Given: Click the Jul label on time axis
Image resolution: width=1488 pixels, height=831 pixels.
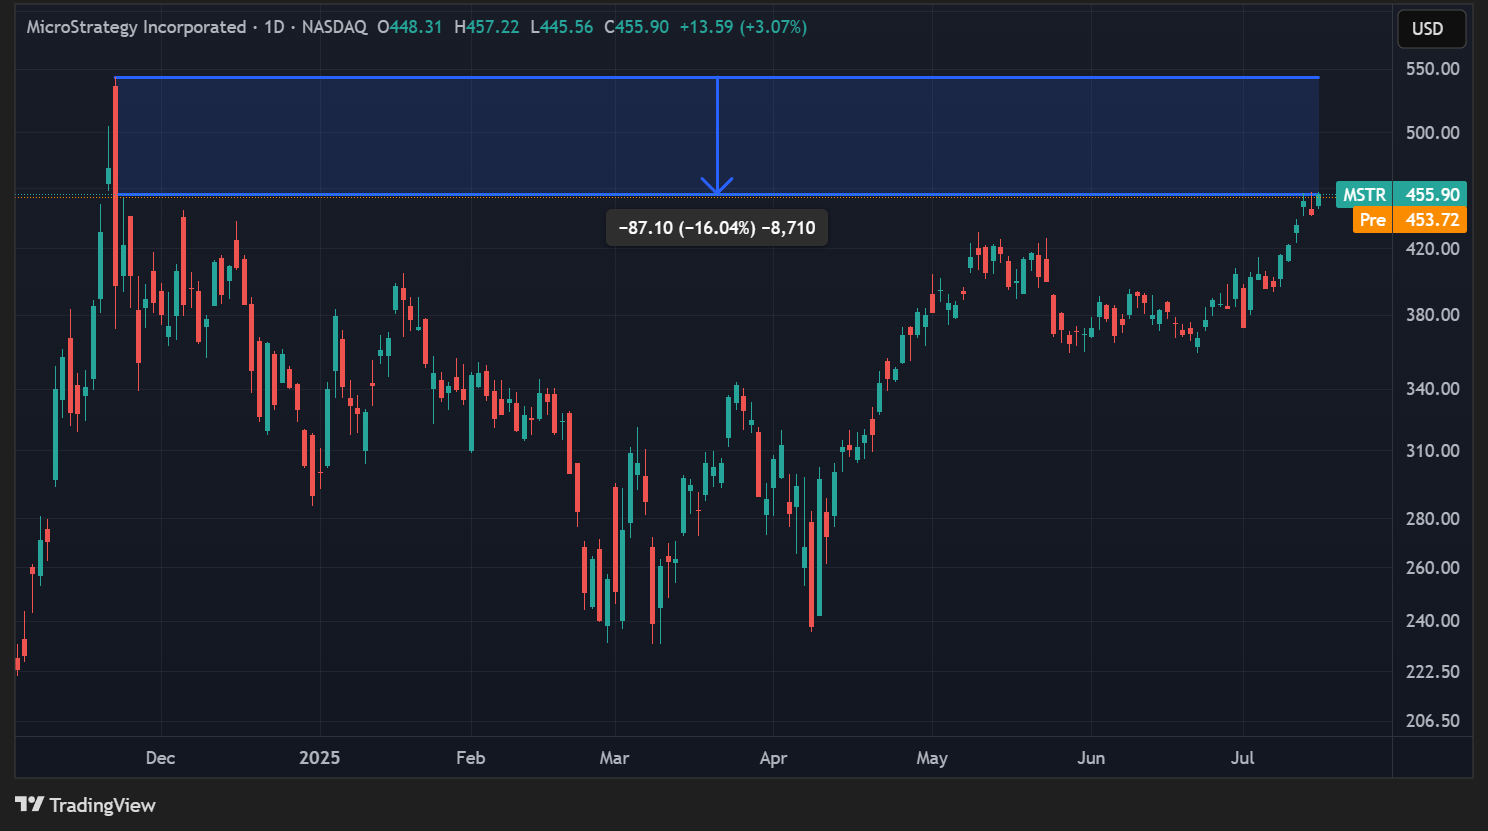Looking at the screenshot, I should pos(1242,758).
